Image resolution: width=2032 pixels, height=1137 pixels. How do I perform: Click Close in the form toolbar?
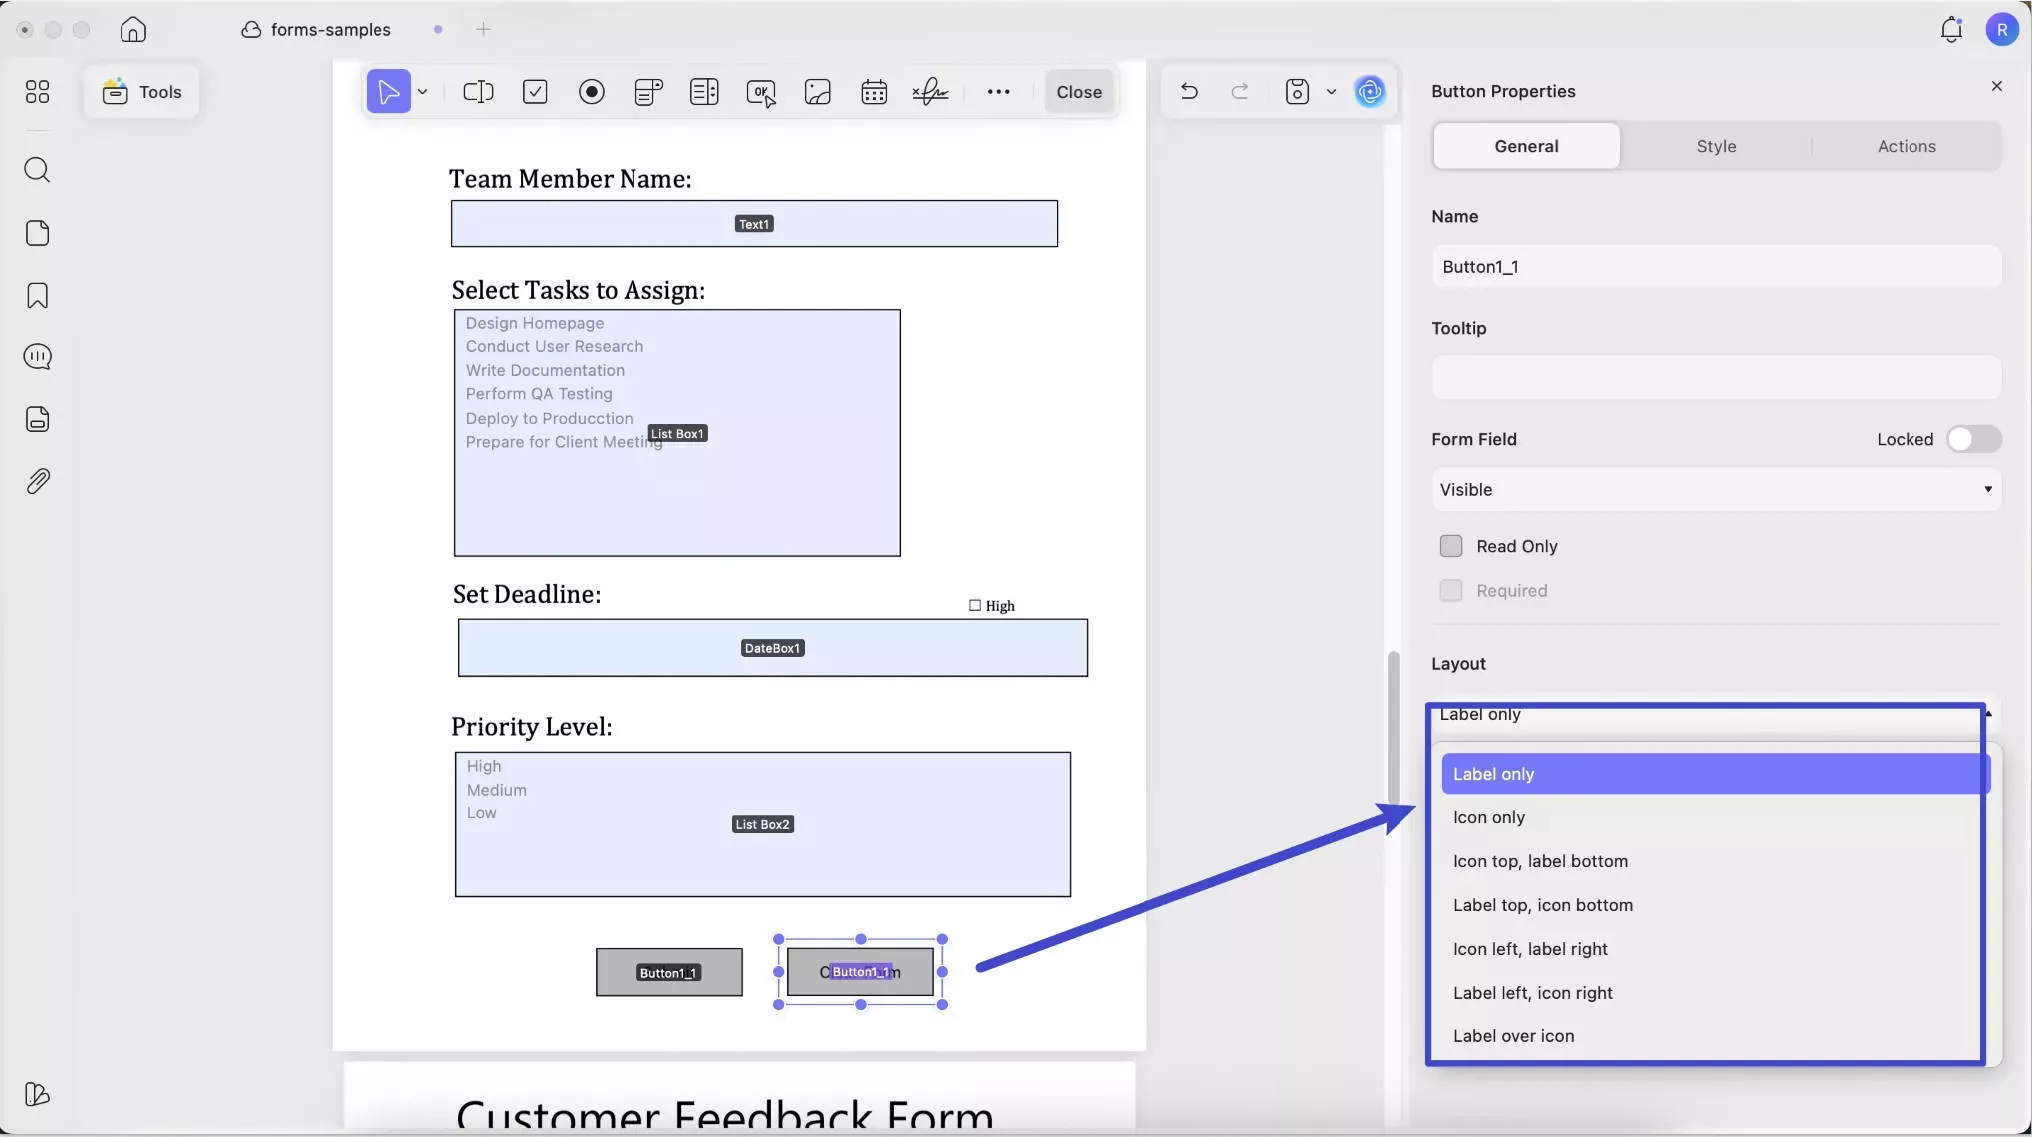click(x=1079, y=92)
